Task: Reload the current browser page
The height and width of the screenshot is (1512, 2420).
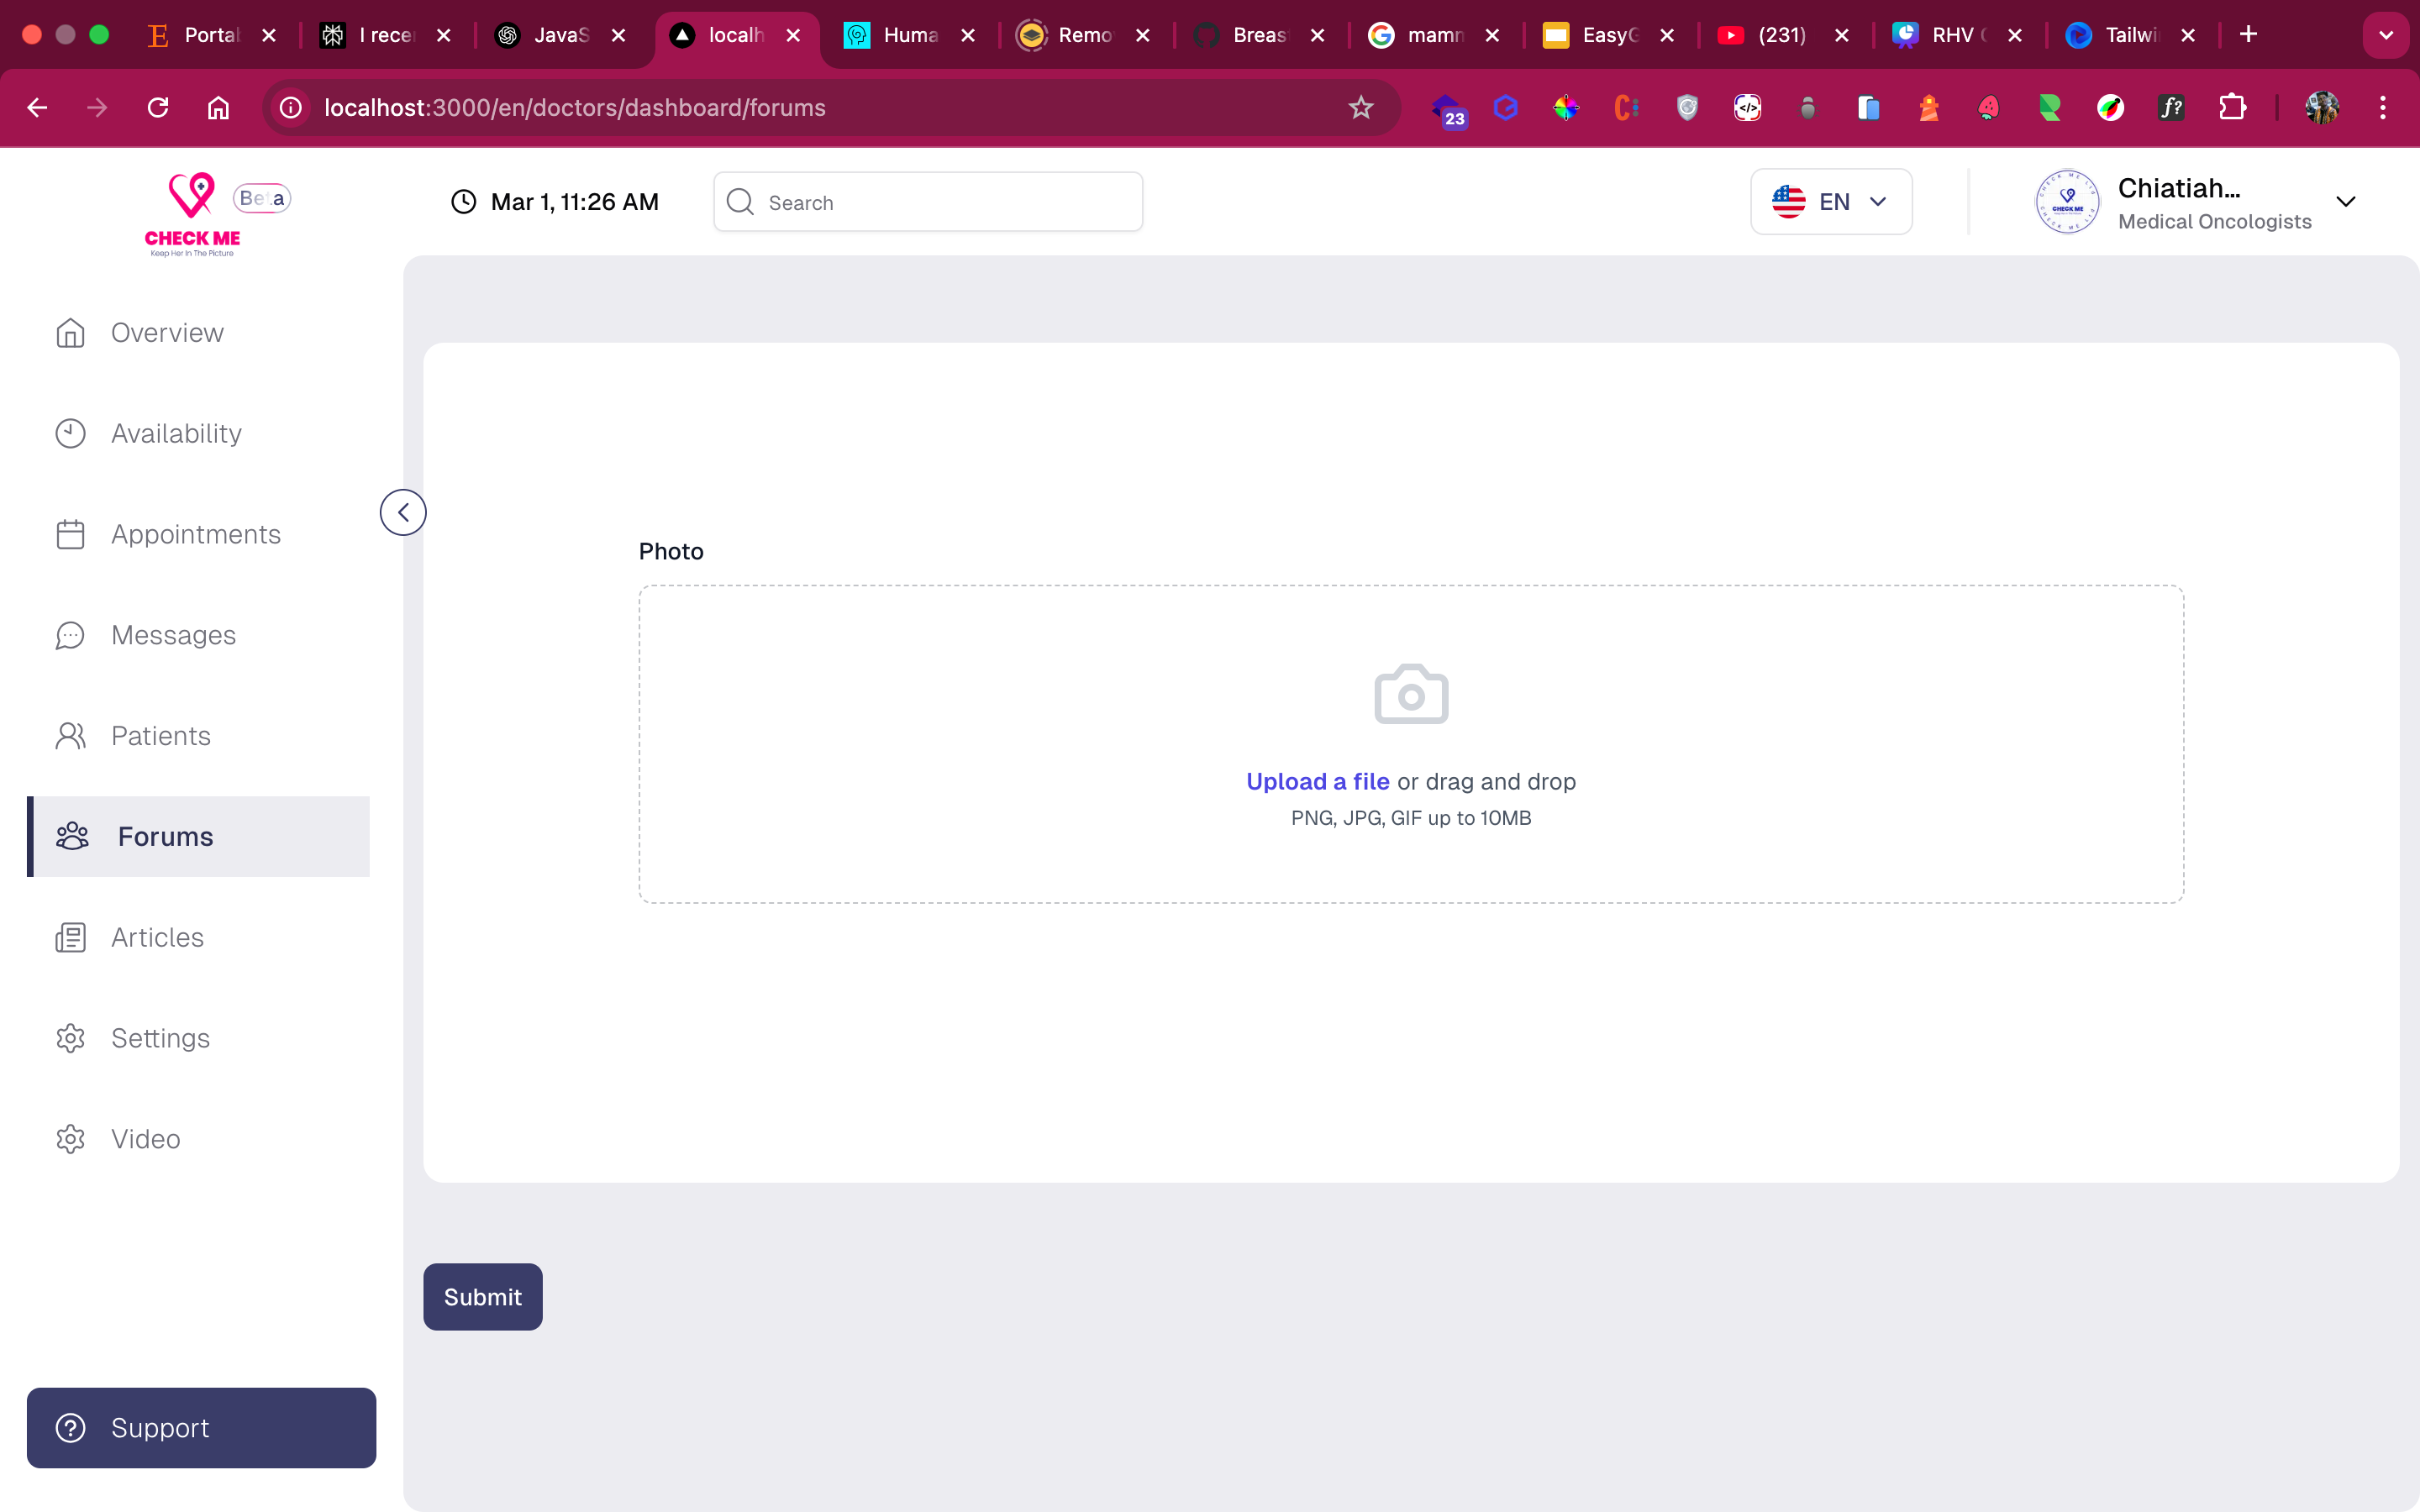Action: (158, 108)
